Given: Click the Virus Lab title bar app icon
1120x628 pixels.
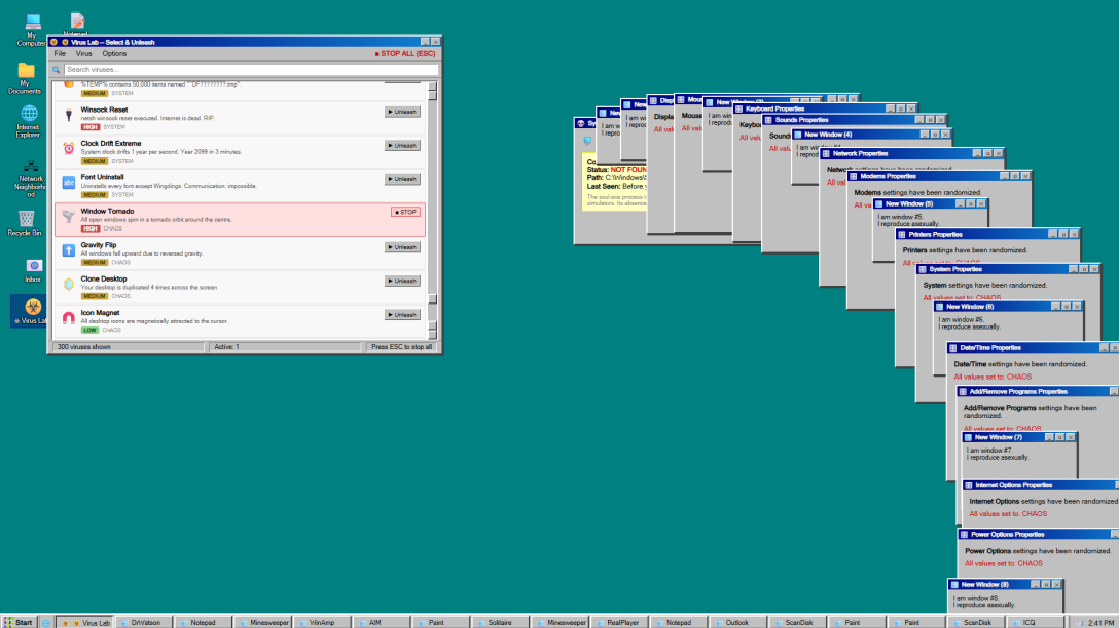Looking at the screenshot, I should [54, 42].
